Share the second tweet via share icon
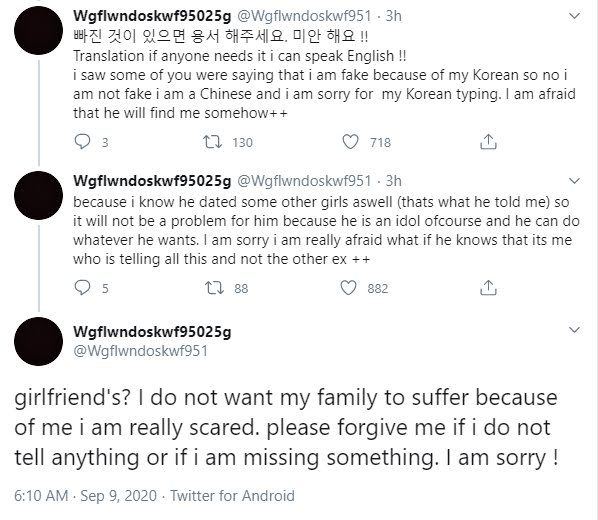 tap(488, 288)
